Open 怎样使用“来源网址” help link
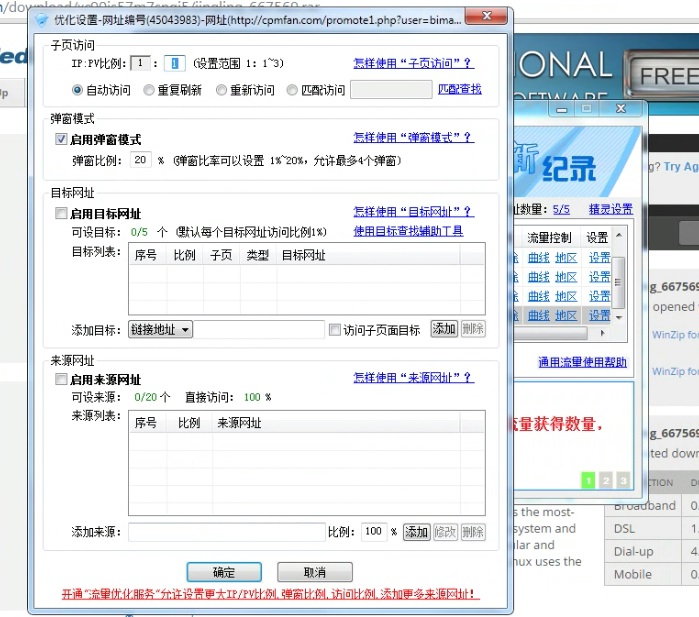699x617 pixels. [x=413, y=378]
